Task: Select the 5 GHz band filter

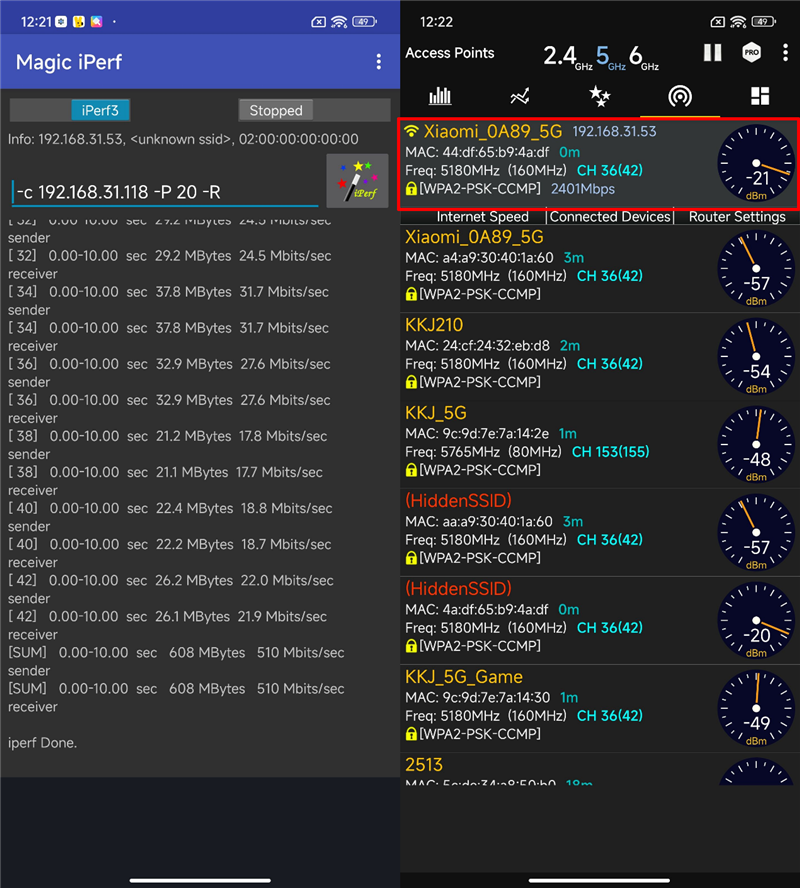Action: pos(610,57)
